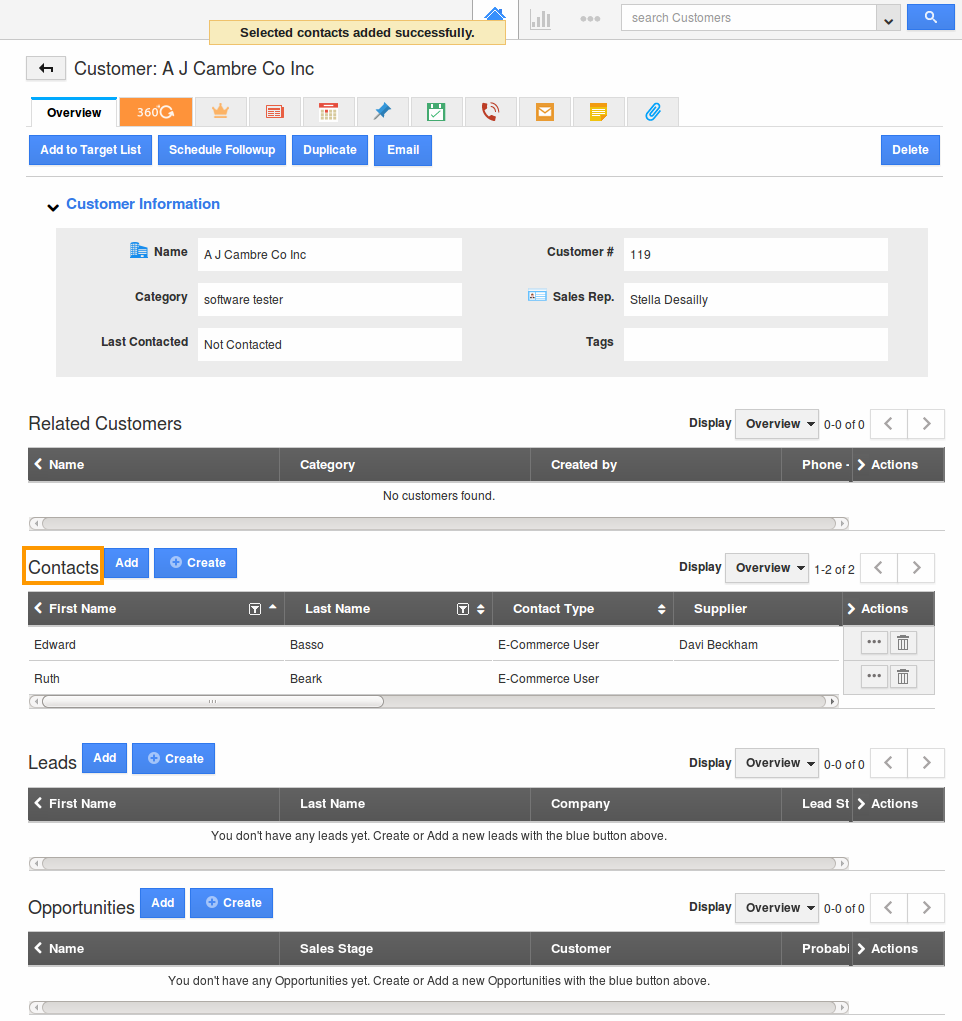Open the pinned items tab
The width and height of the screenshot is (962, 1021).
(382, 111)
